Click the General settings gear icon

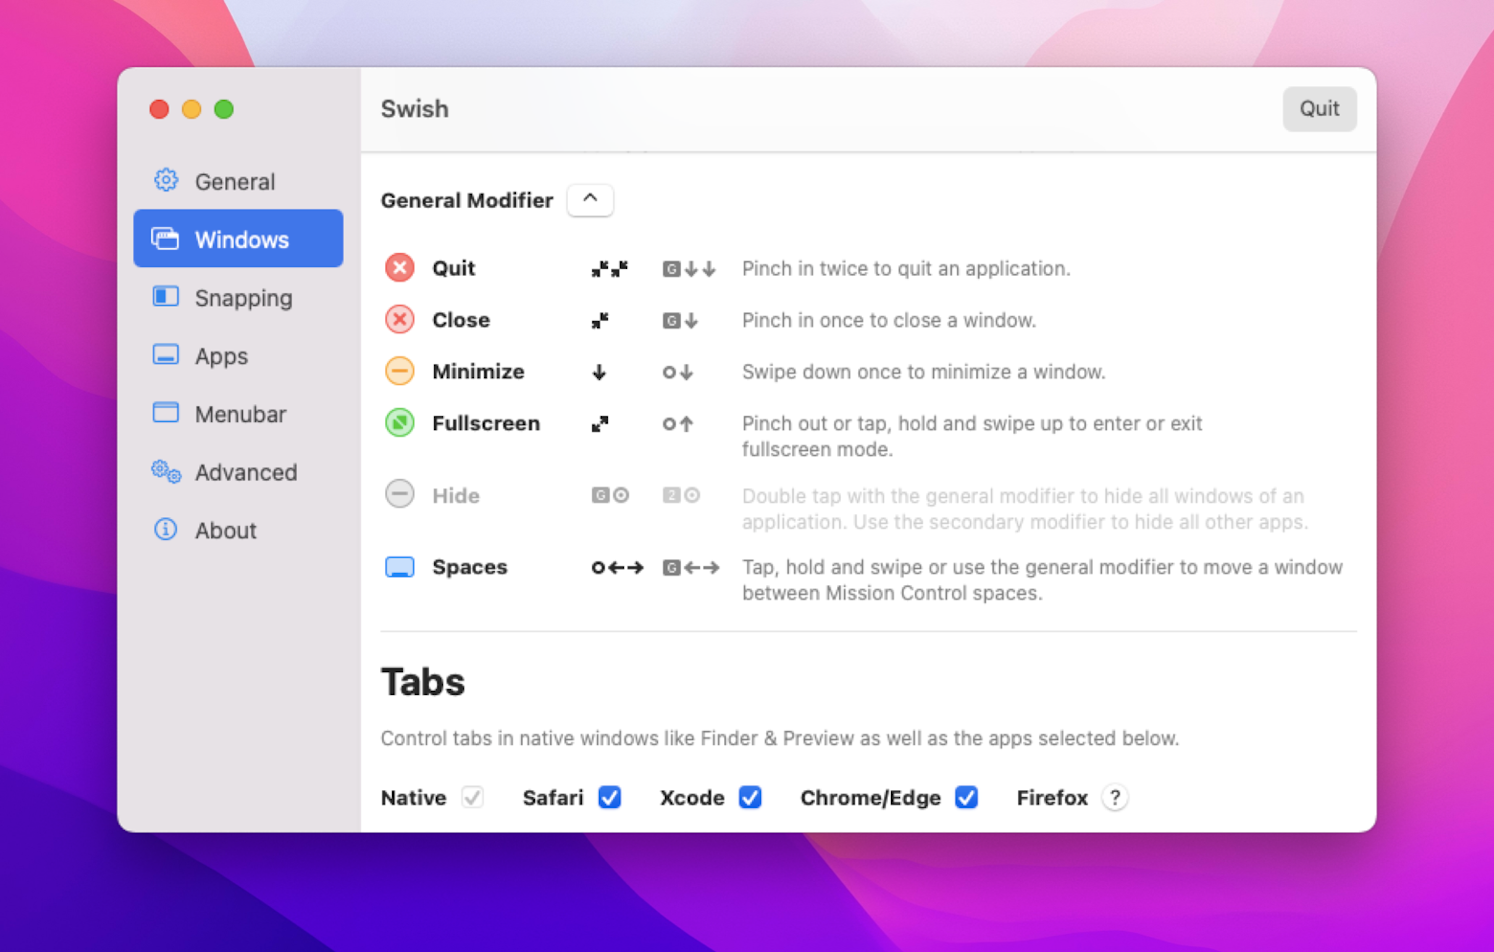(x=165, y=180)
